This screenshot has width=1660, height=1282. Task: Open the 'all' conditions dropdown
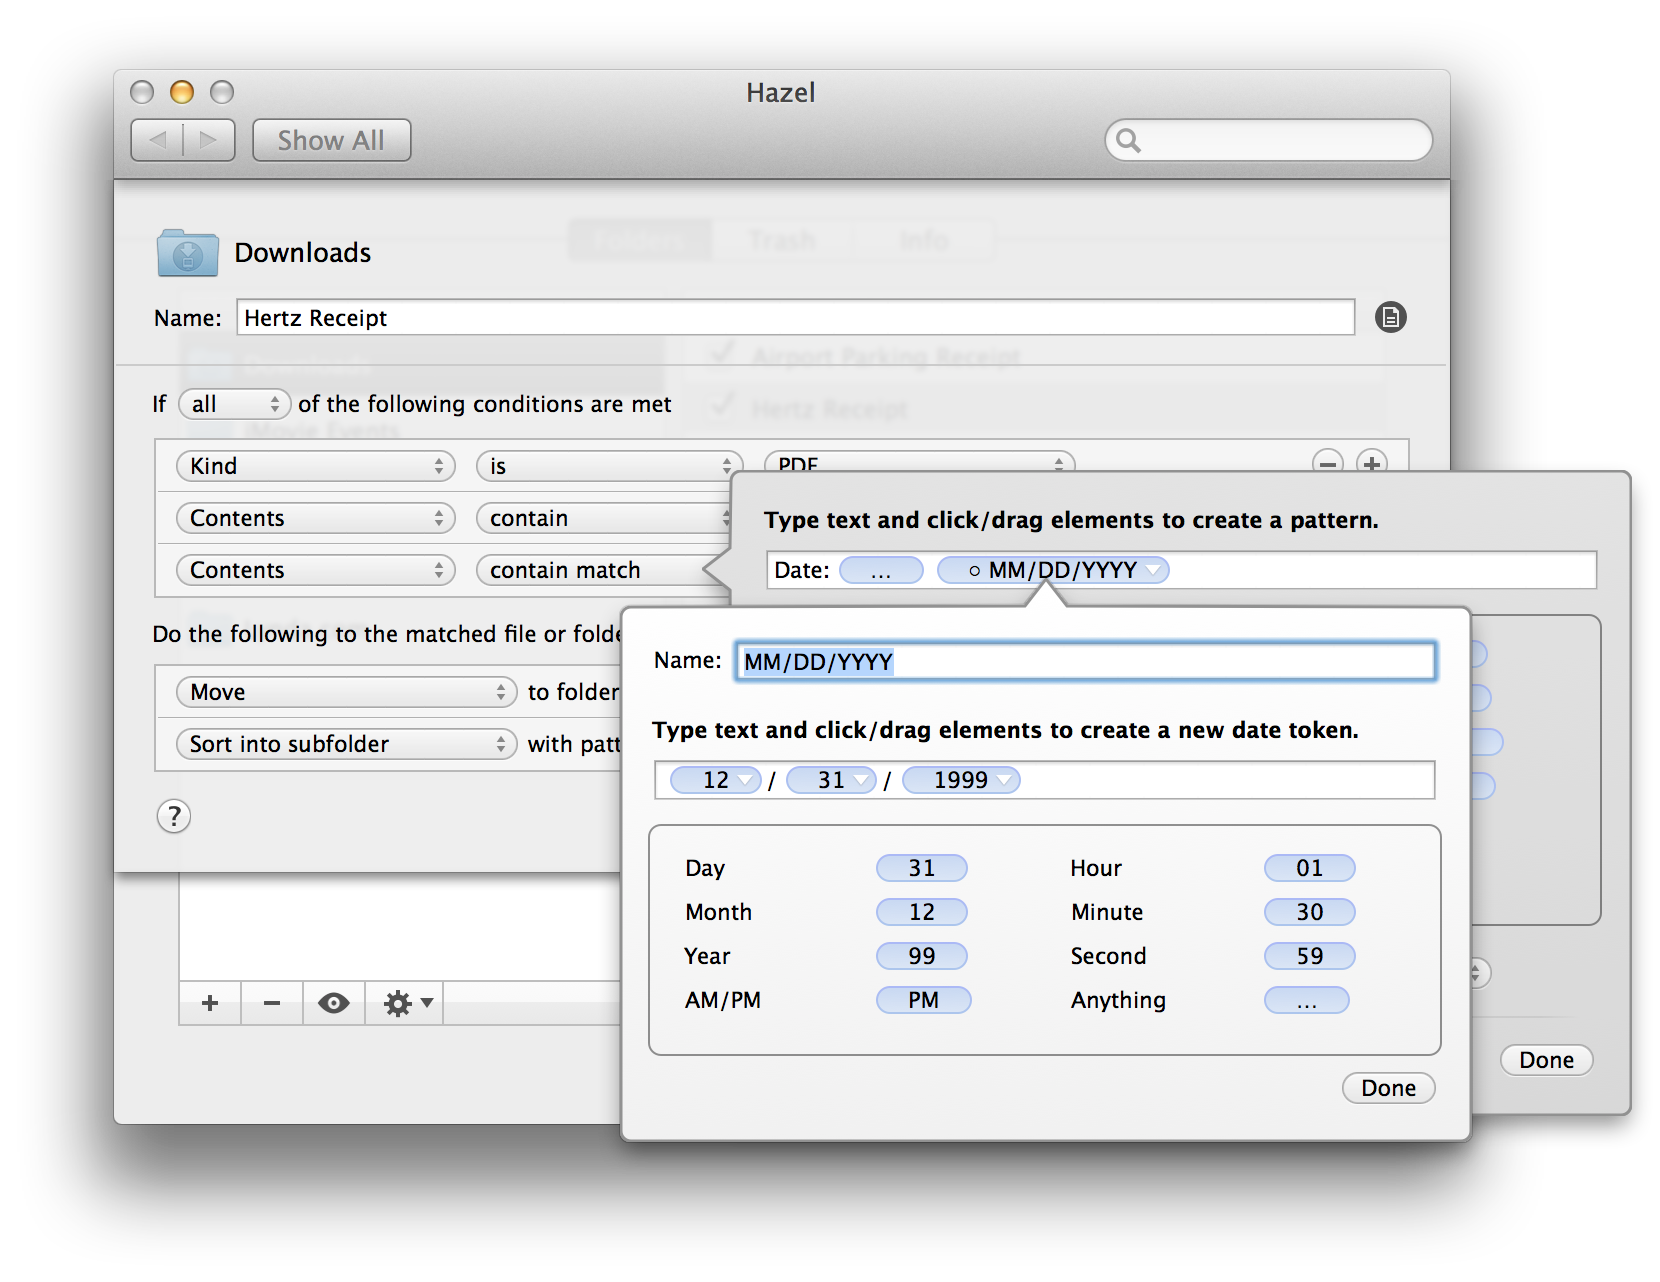pos(235,404)
